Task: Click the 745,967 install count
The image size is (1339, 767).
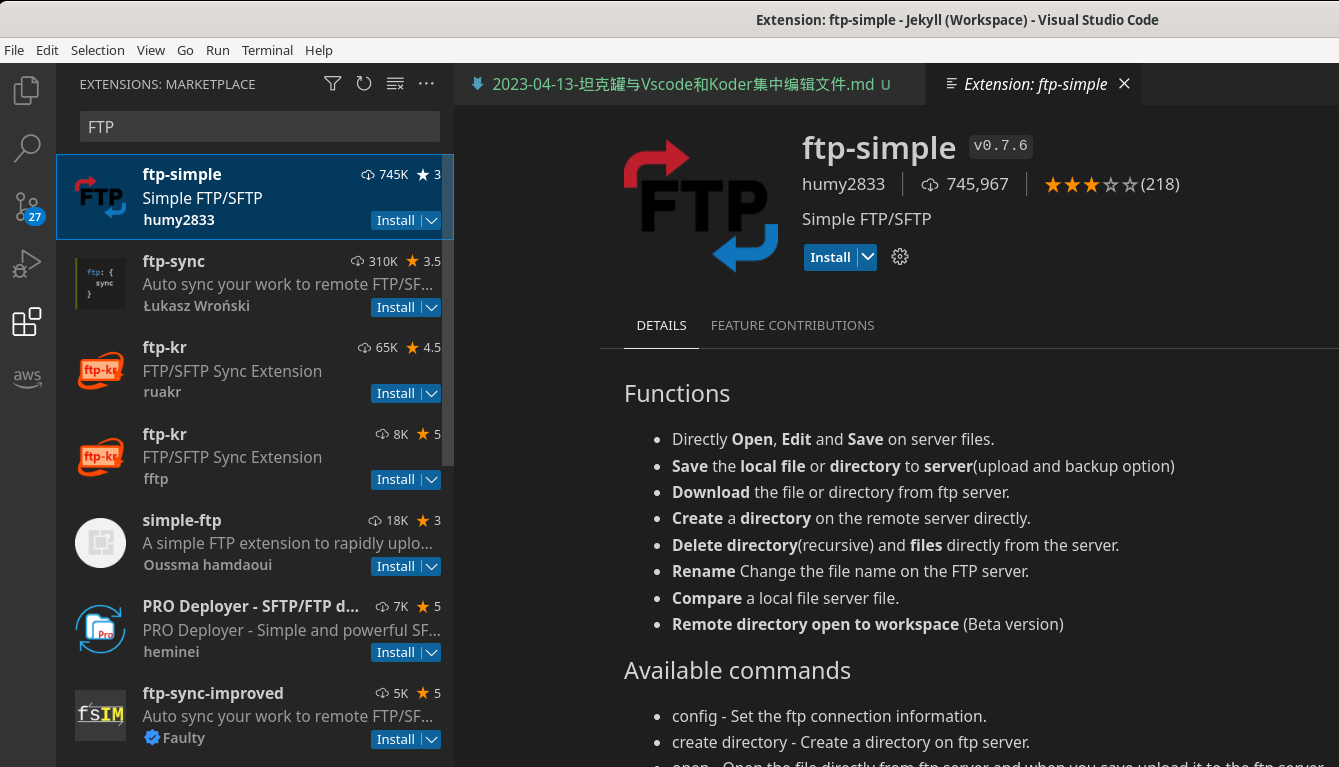Action: pos(965,184)
